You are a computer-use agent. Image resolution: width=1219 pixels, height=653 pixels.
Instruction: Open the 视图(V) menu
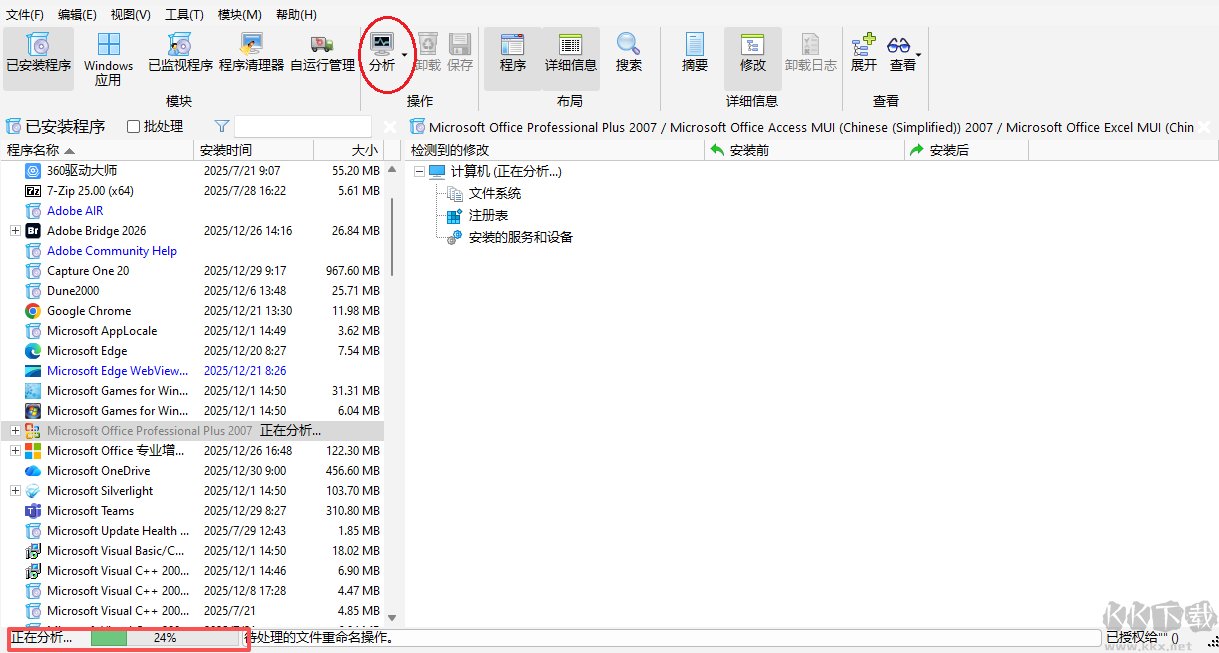(x=130, y=14)
